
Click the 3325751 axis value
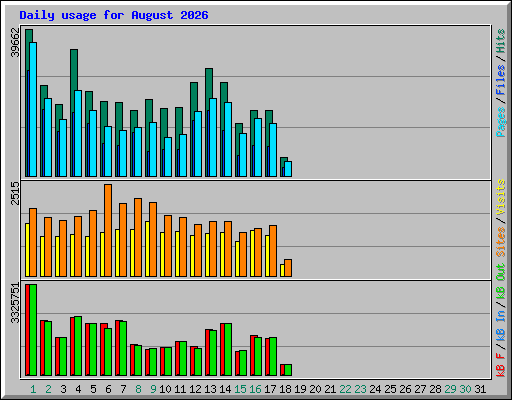pos(15,303)
